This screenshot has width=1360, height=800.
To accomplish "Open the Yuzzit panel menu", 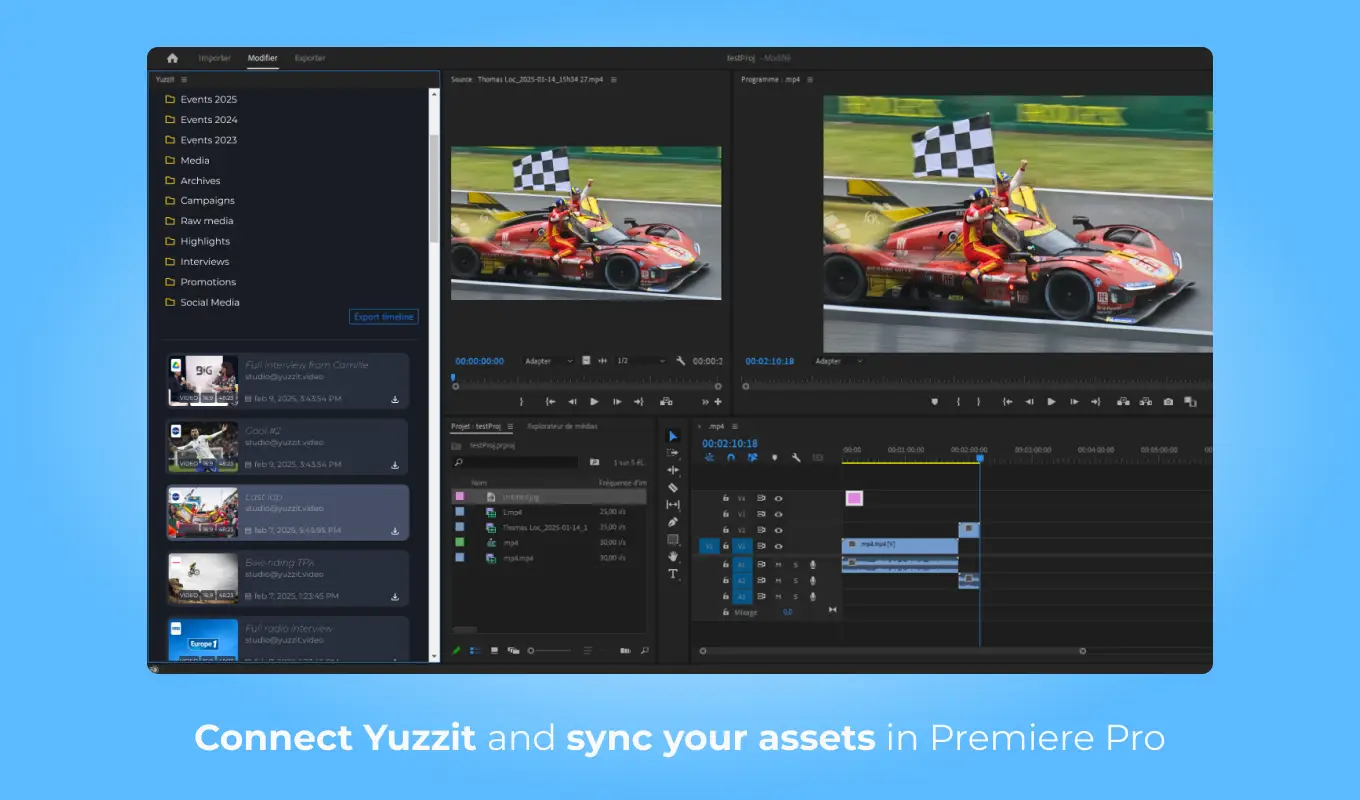I will [185, 79].
